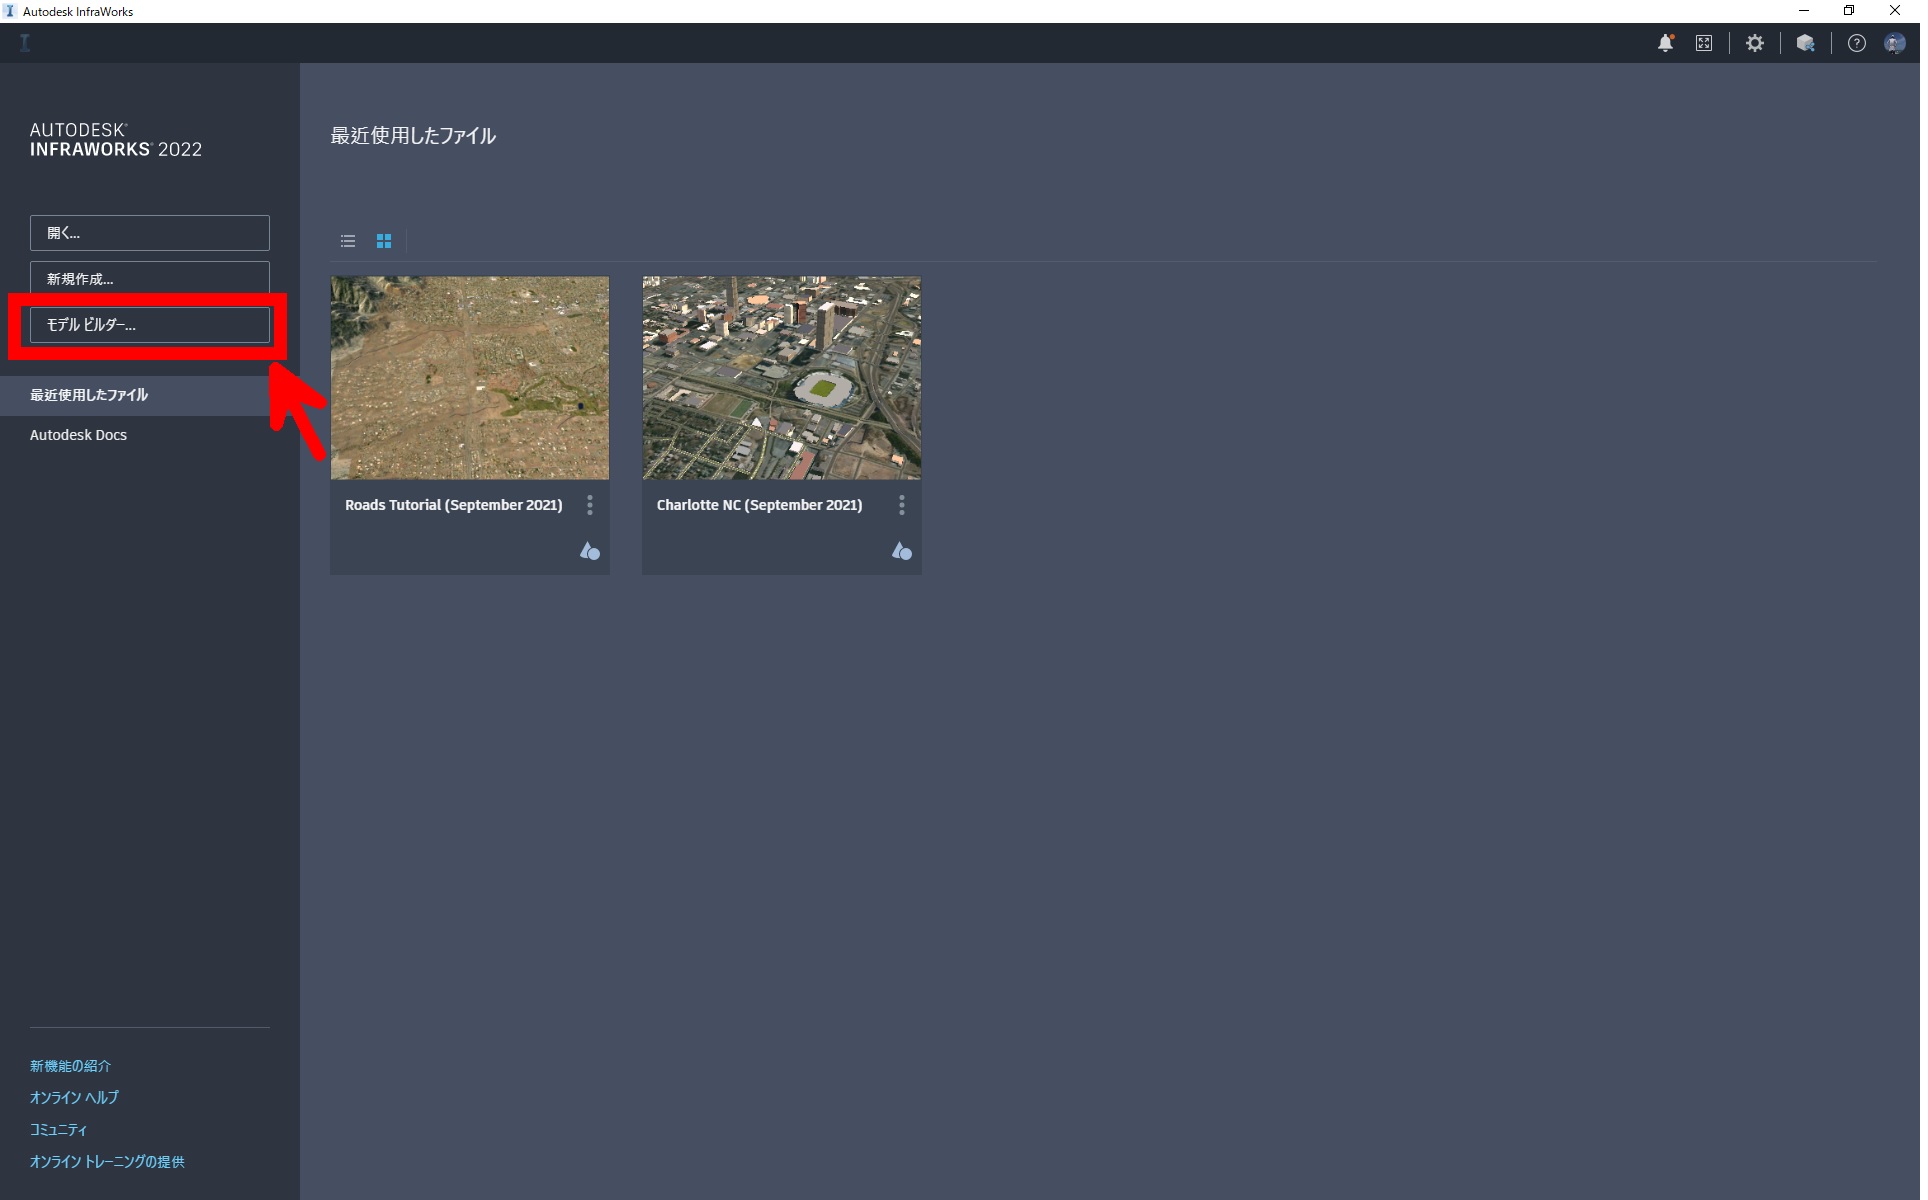Open options menu for Roads Tutorial card
The image size is (1928, 1200).
(x=592, y=506)
